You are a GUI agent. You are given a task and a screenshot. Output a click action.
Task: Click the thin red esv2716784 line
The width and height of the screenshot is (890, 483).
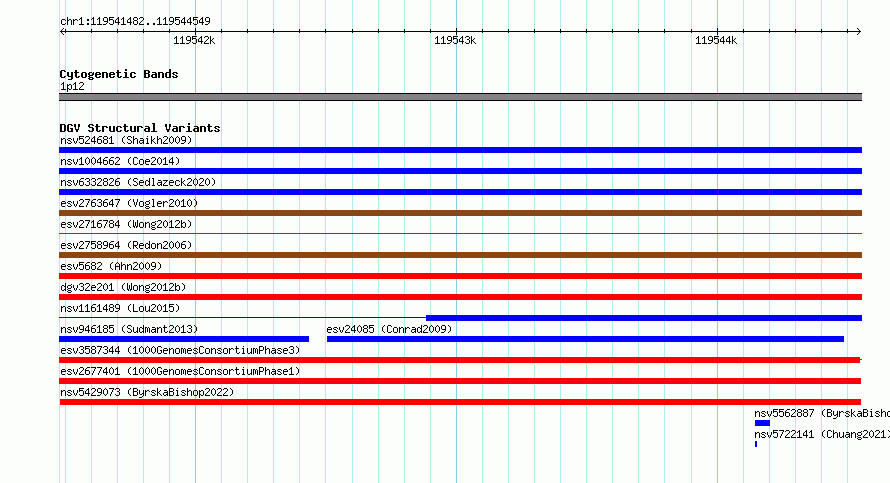[x=460, y=233]
